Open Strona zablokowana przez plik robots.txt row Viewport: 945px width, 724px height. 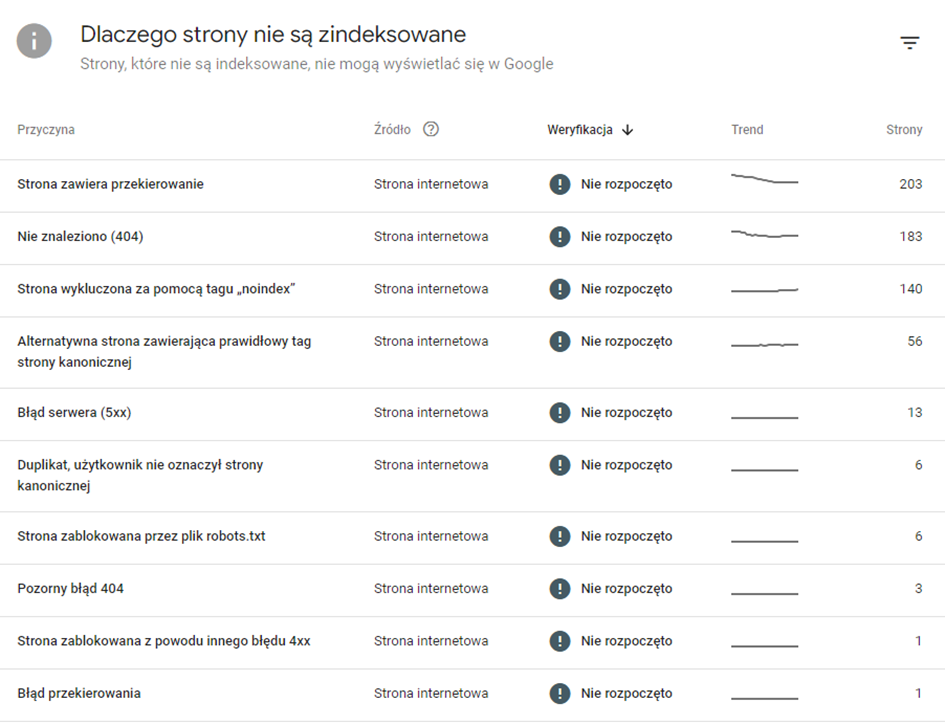pos(472,538)
